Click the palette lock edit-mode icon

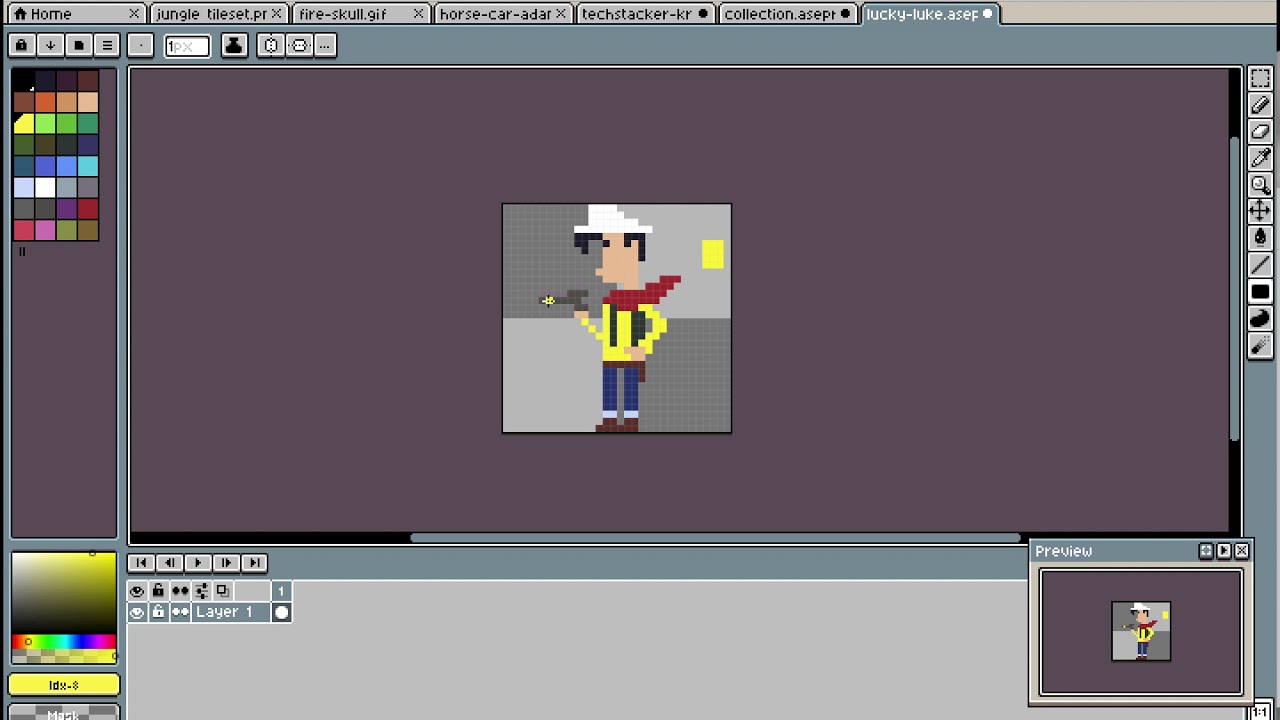pos(21,45)
